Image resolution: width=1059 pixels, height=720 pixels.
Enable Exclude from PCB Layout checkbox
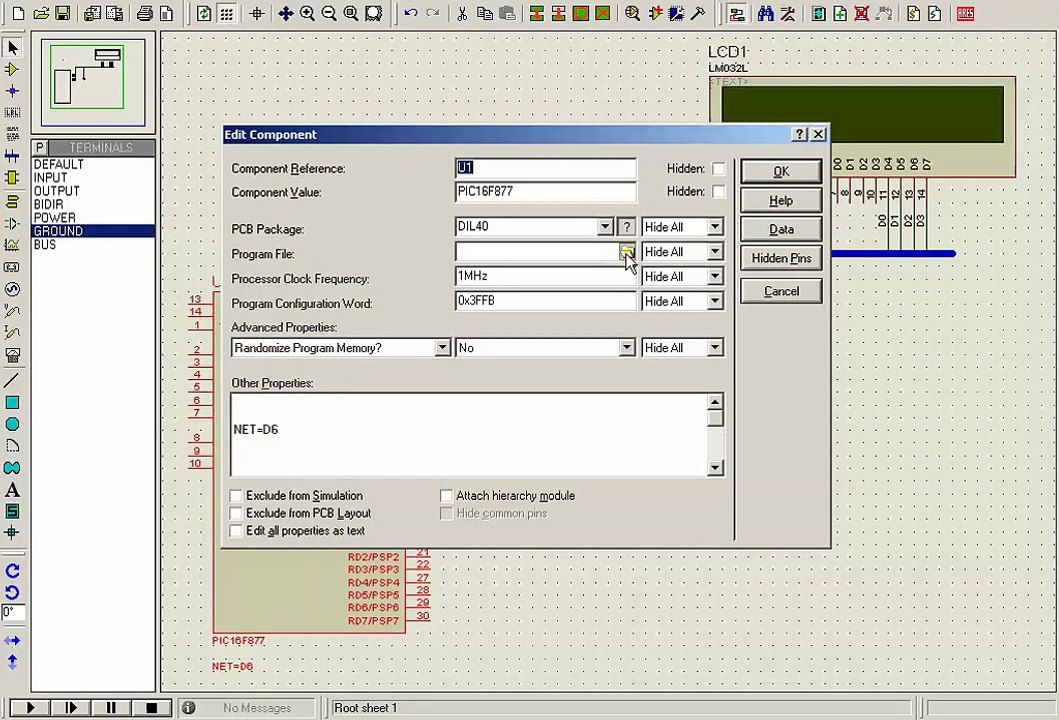pos(236,513)
